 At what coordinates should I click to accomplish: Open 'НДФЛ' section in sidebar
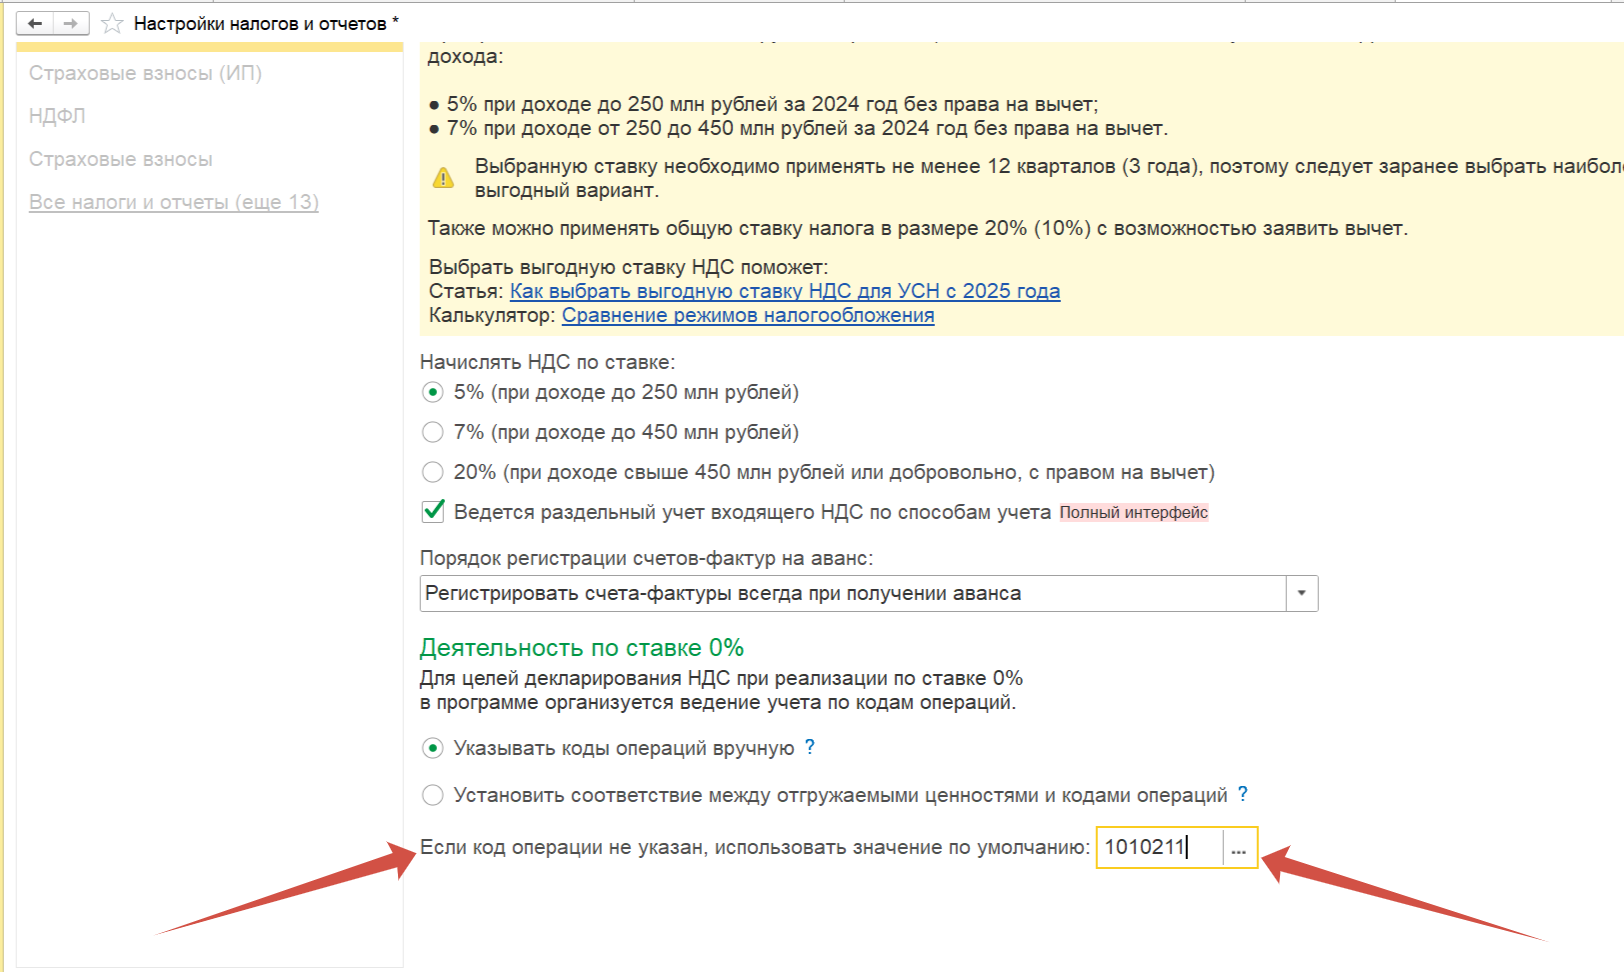tap(57, 116)
